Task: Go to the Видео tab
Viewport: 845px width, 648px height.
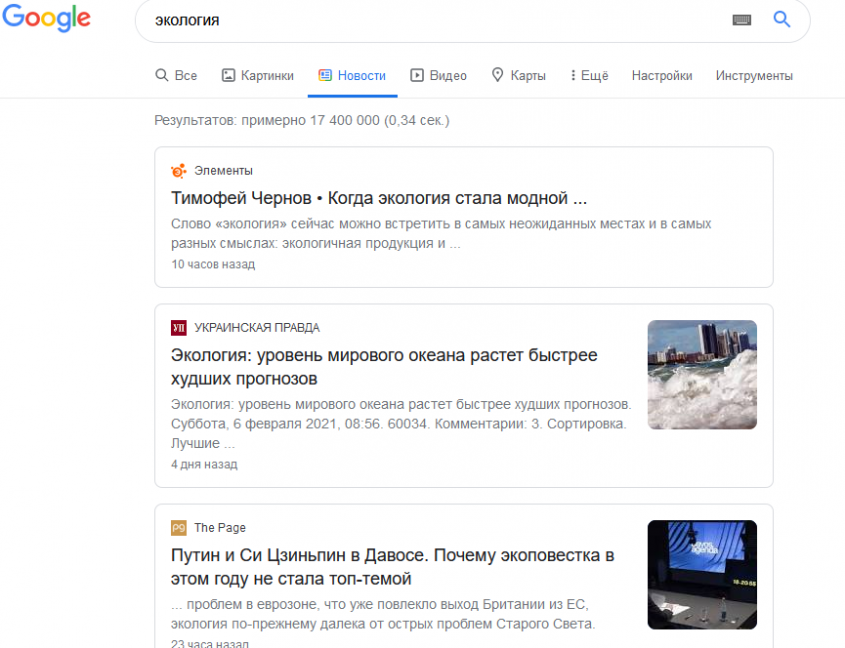Action: (439, 76)
